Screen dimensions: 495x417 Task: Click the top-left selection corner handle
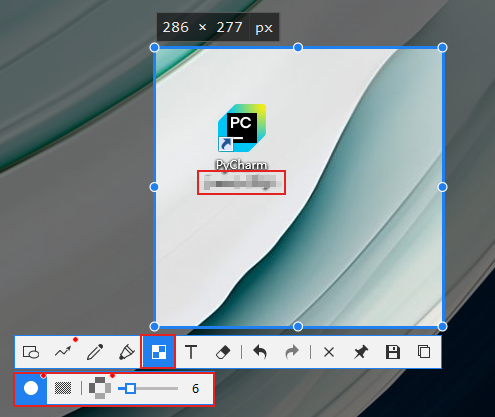pyautogui.click(x=154, y=48)
